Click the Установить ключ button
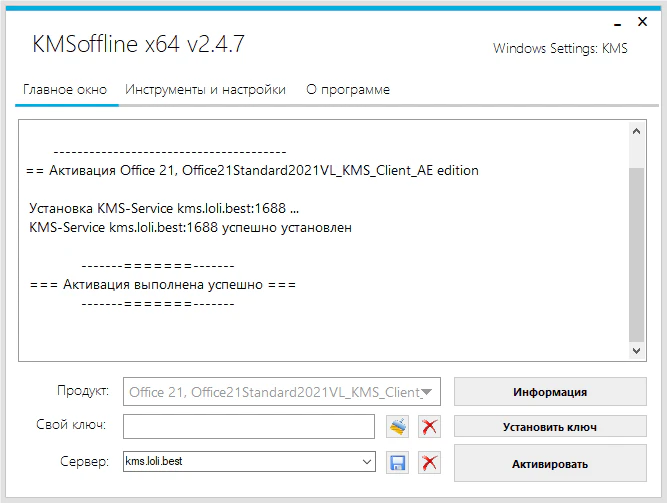Image resolution: width=667 pixels, height=503 pixels. click(x=550, y=427)
